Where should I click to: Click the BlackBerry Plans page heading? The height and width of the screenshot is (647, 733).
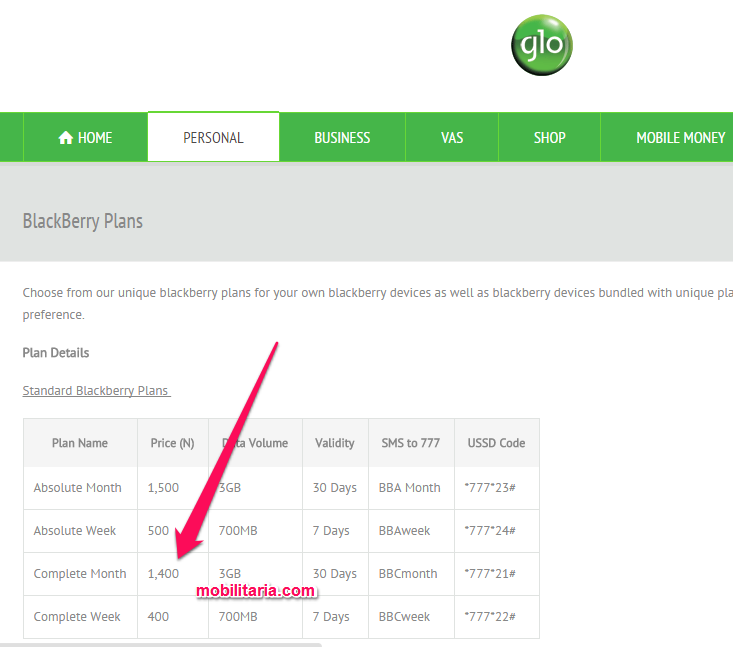pos(83,221)
